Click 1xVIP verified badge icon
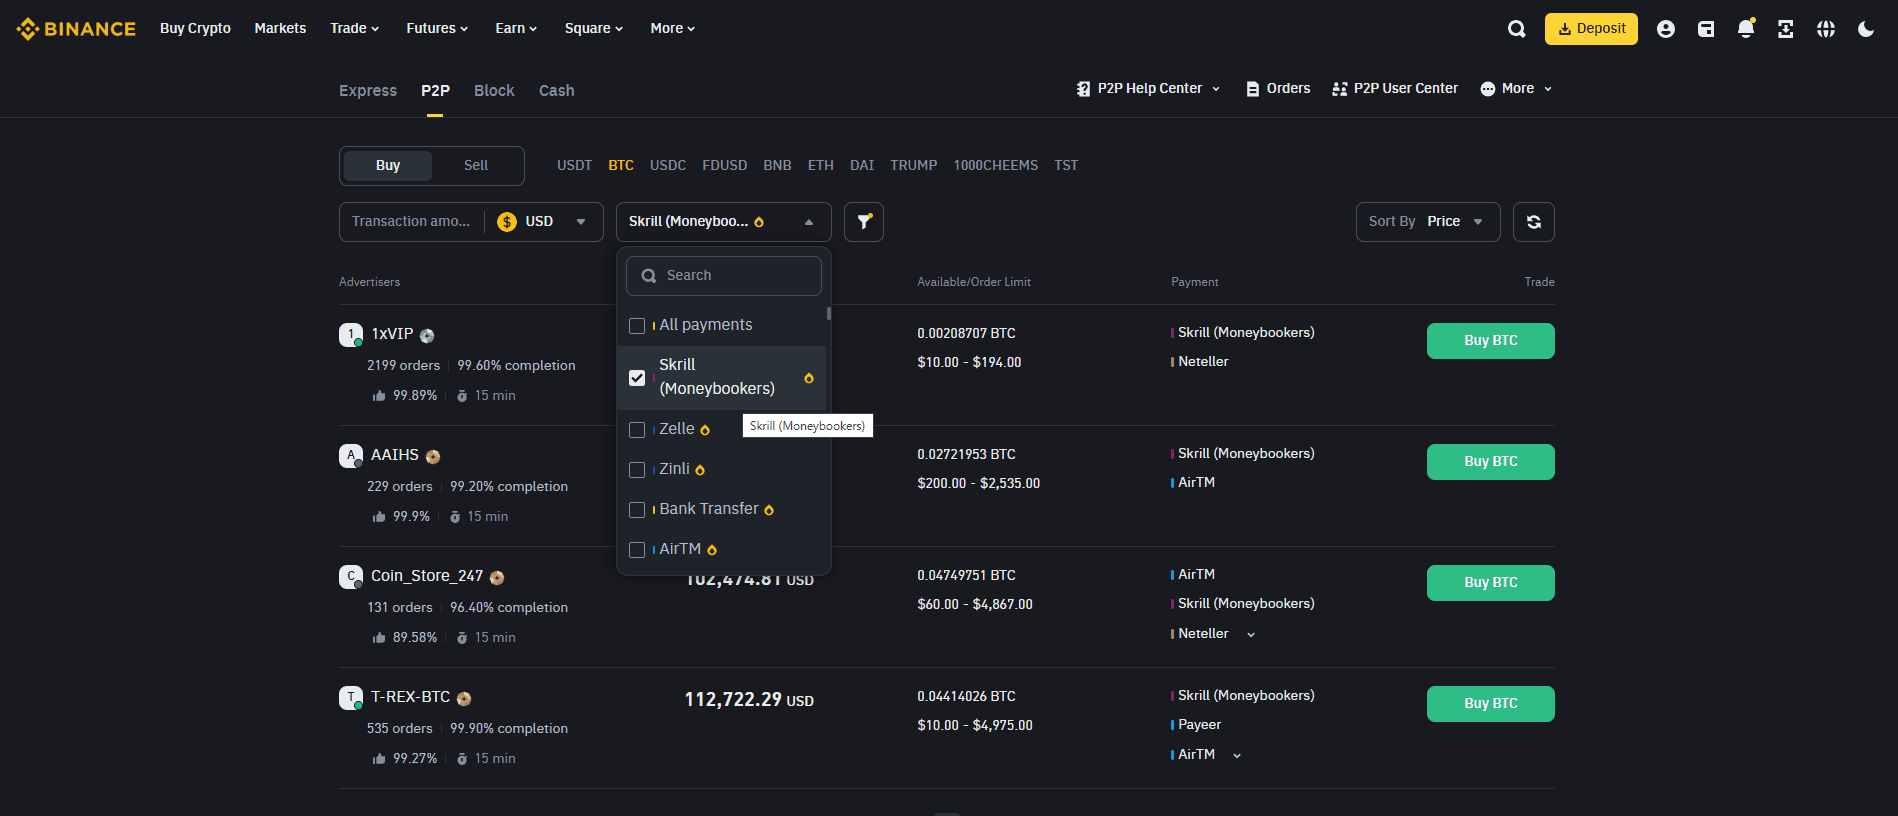1898x816 pixels. pyautogui.click(x=427, y=336)
